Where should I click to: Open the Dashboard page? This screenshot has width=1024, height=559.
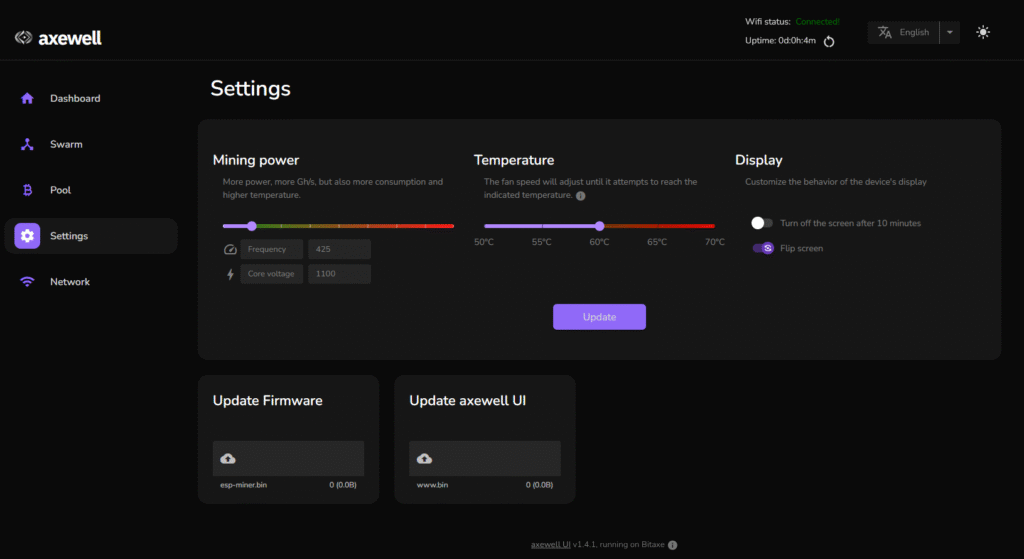tap(75, 98)
